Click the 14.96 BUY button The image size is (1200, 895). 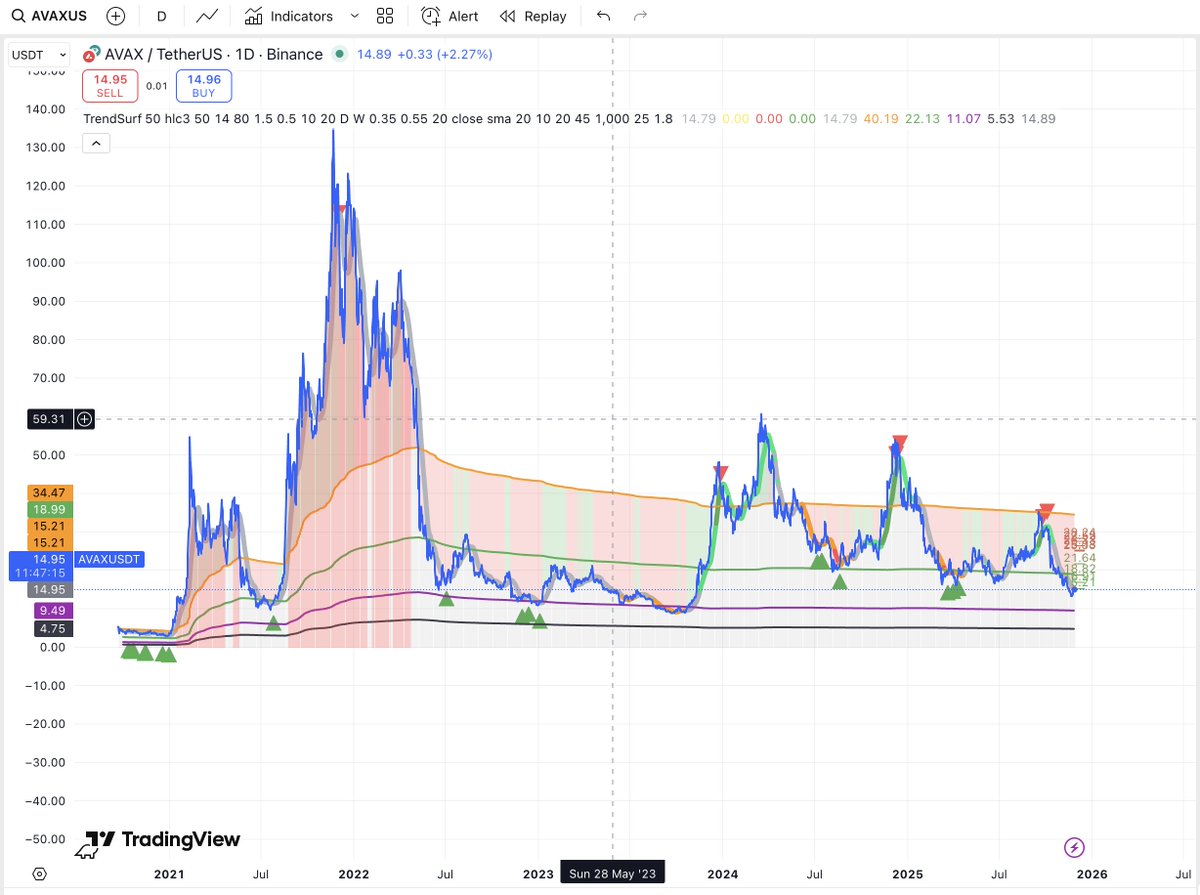click(x=203, y=85)
